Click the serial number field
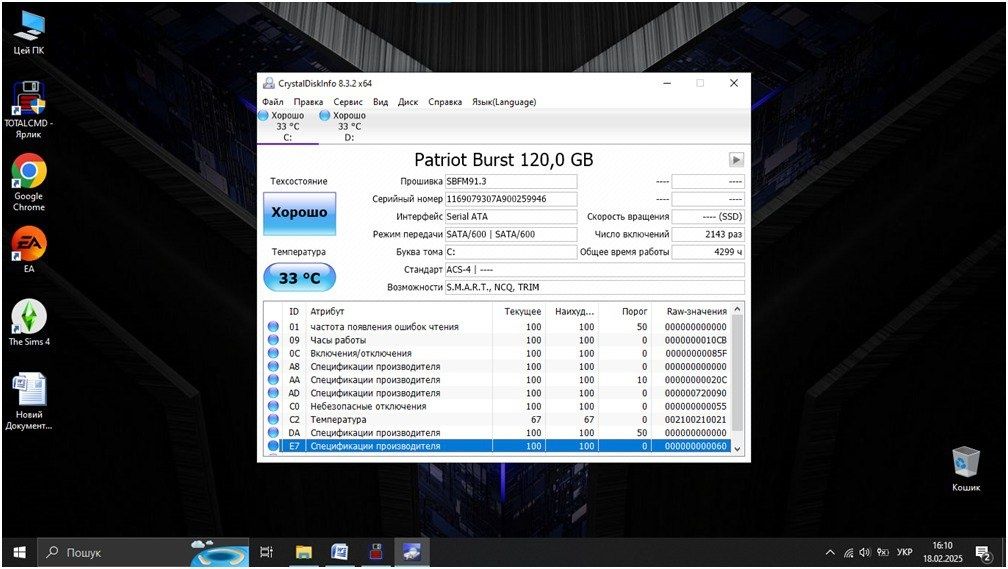Image resolution: width=1008 pixels, height=569 pixels. click(x=510, y=199)
